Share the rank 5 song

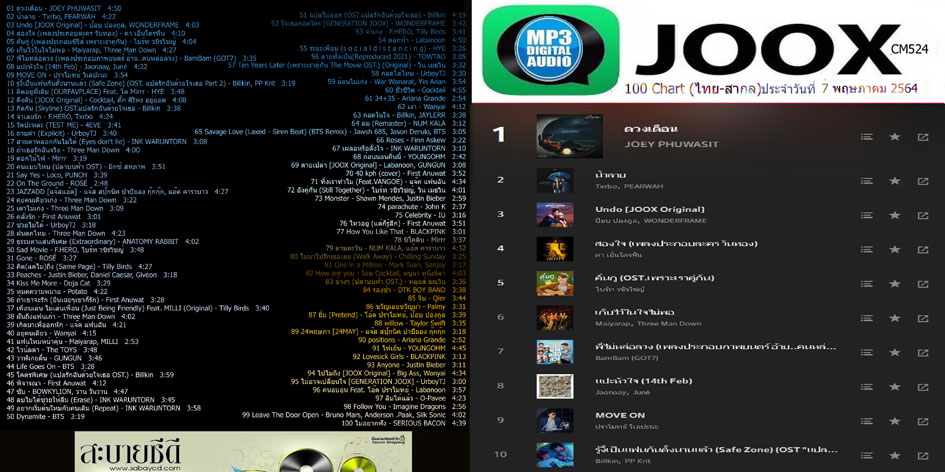pos(923,283)
